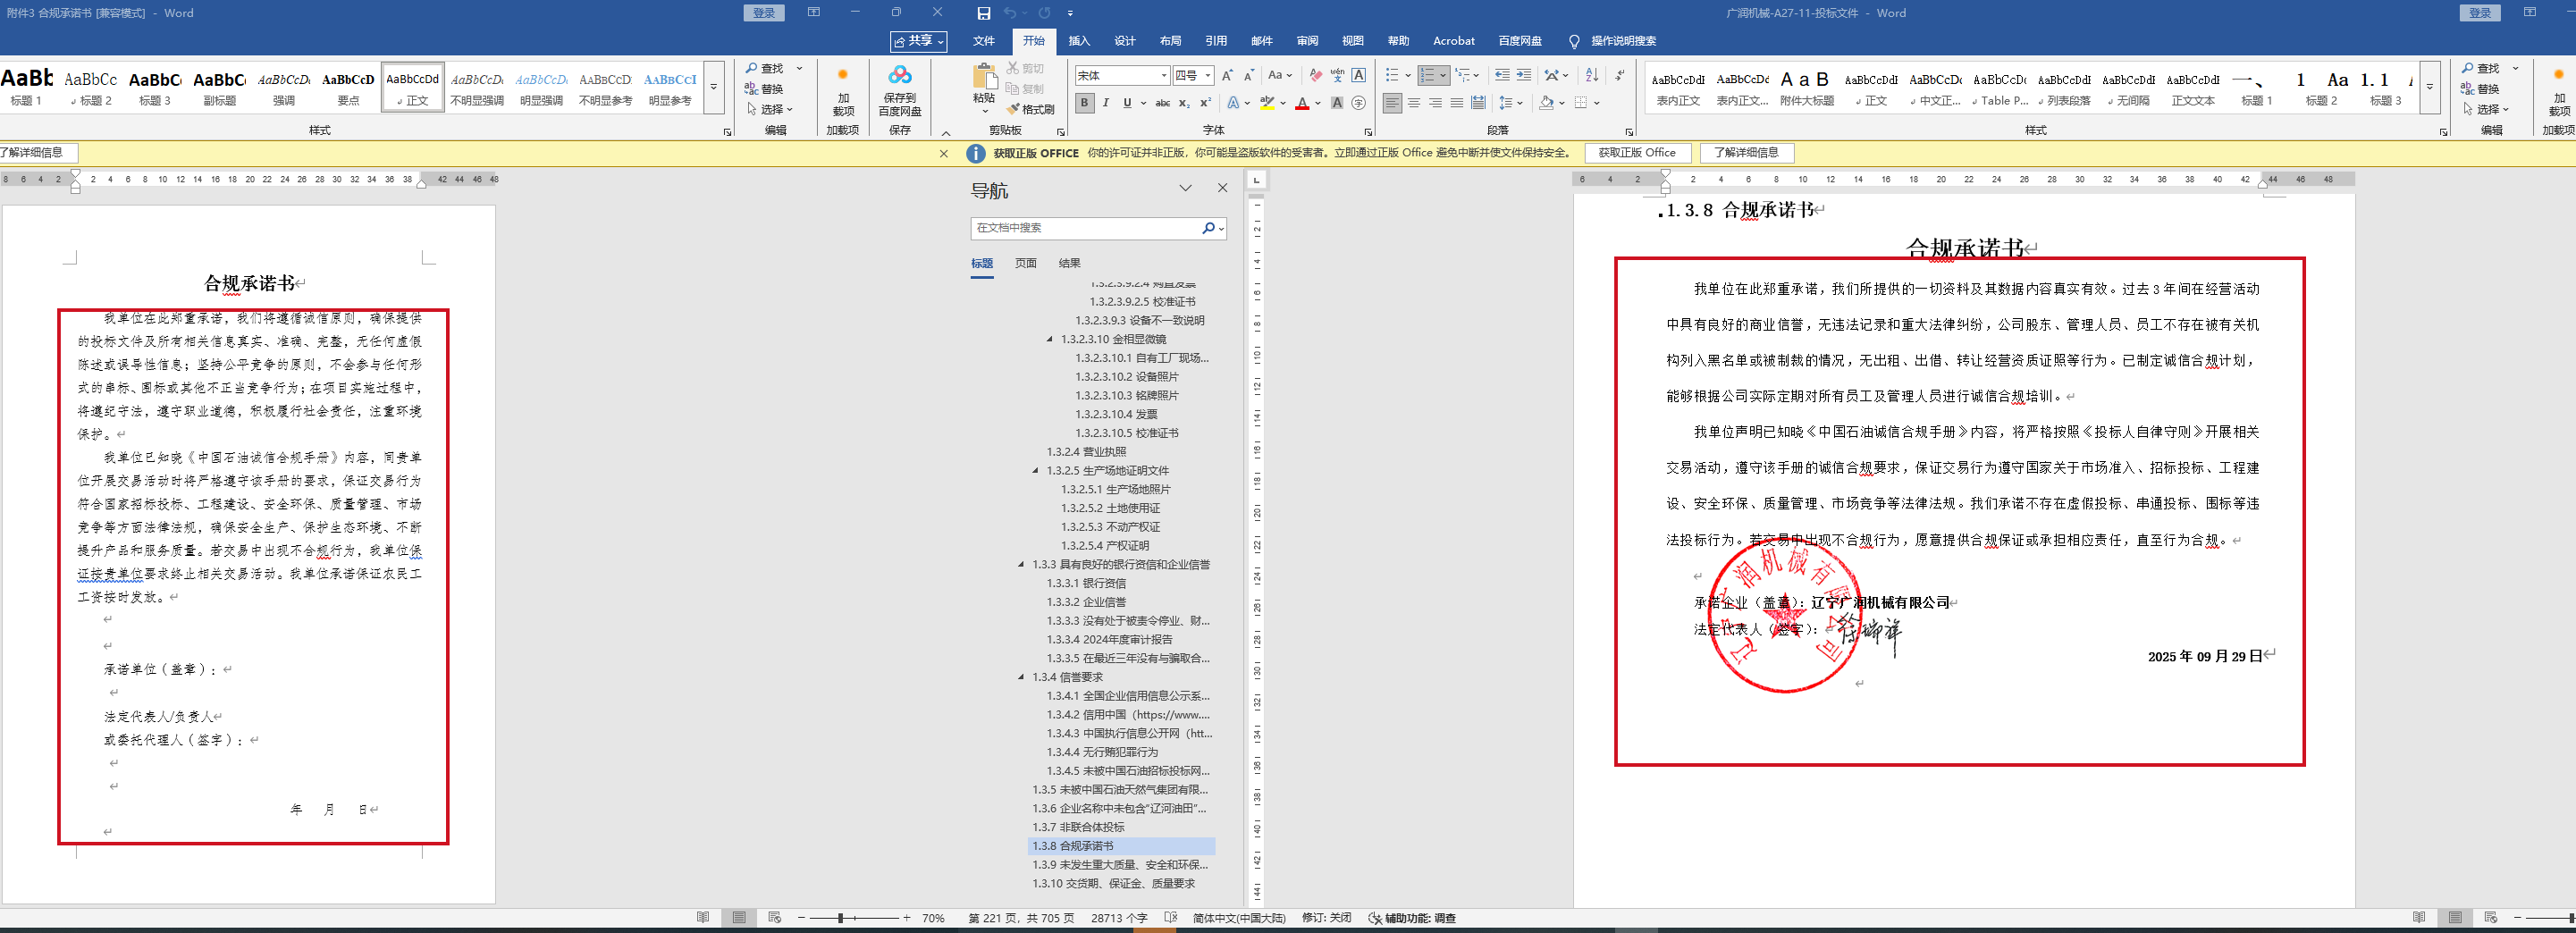Toggle bold formatting
This screenshot has width=2576, height=933.
click(1084, 103)
